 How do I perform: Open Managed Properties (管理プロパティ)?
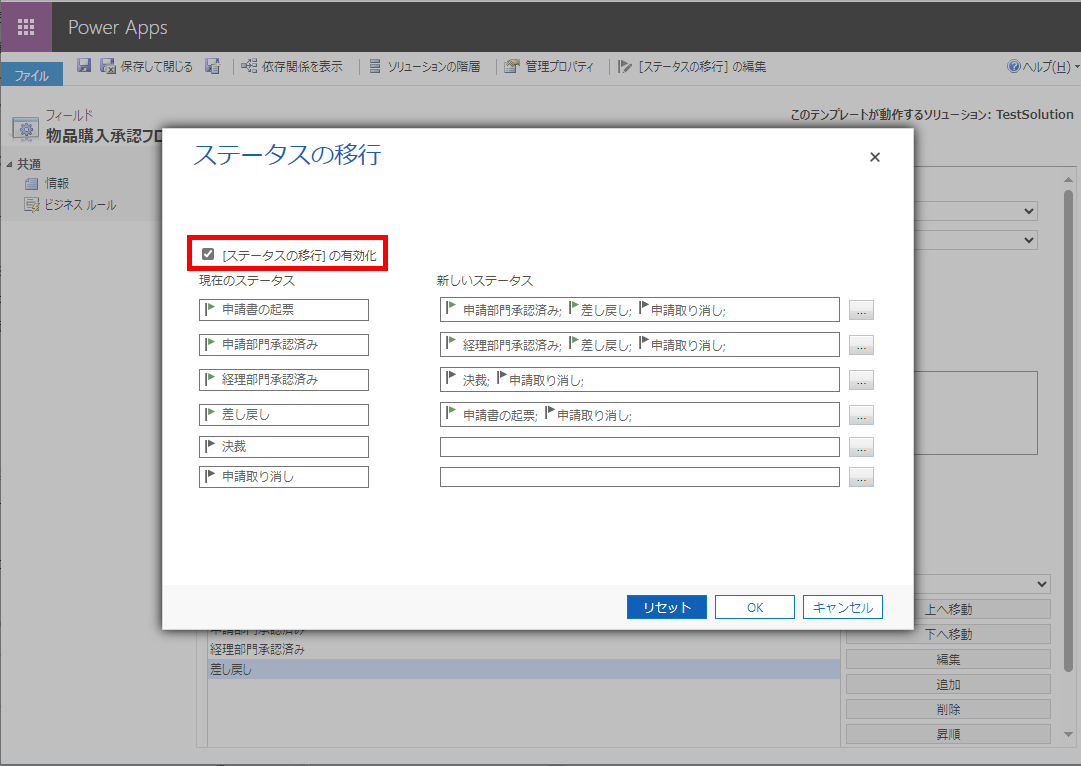click(x=549, y=66)
